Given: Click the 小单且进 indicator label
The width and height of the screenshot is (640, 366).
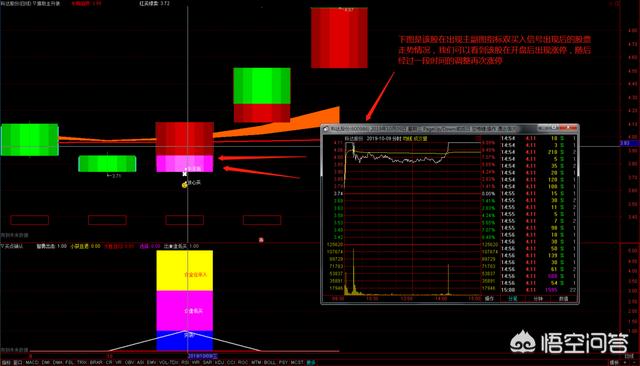Looking at the screenshot, I should coord(80,246).
